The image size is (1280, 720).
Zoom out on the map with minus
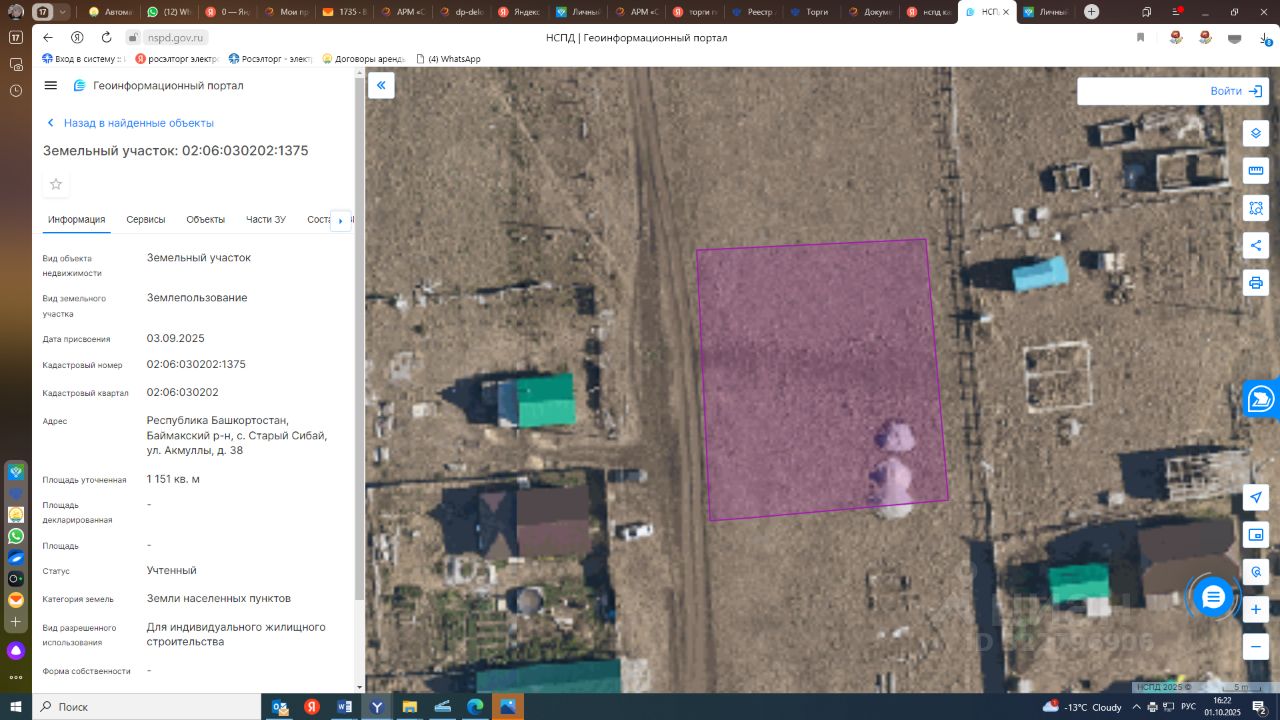(x=1256, y=646)
